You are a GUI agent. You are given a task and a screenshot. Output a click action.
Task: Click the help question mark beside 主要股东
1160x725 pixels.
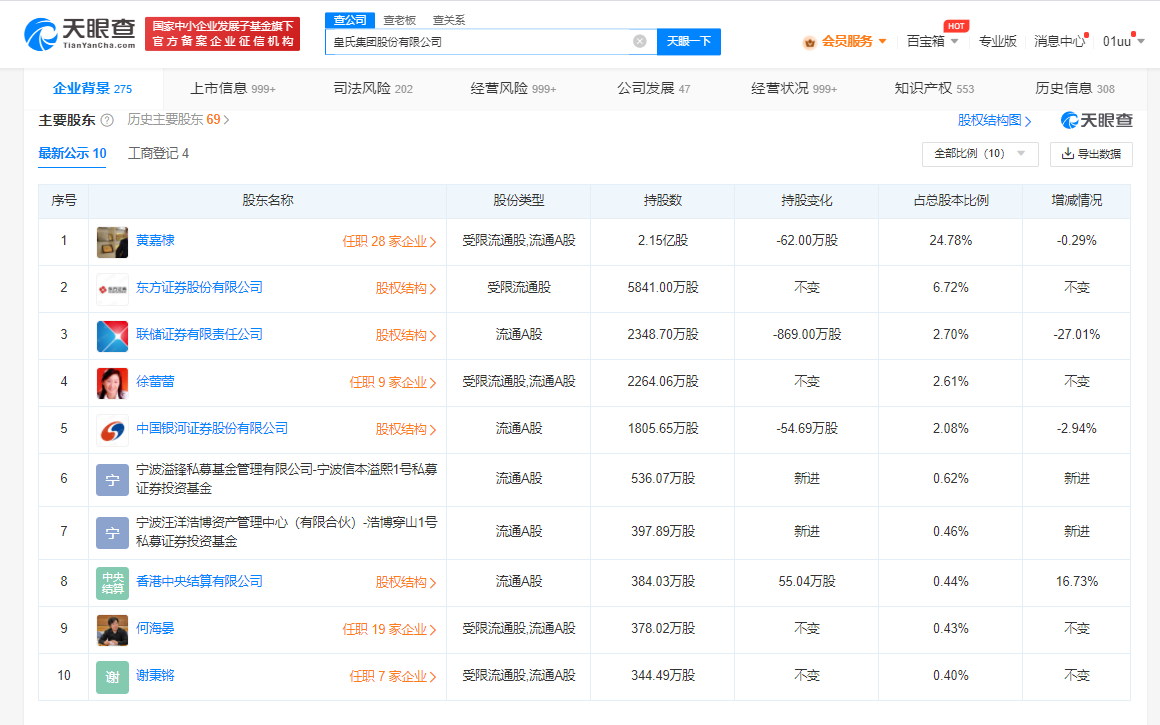click(x=107, y=120)
